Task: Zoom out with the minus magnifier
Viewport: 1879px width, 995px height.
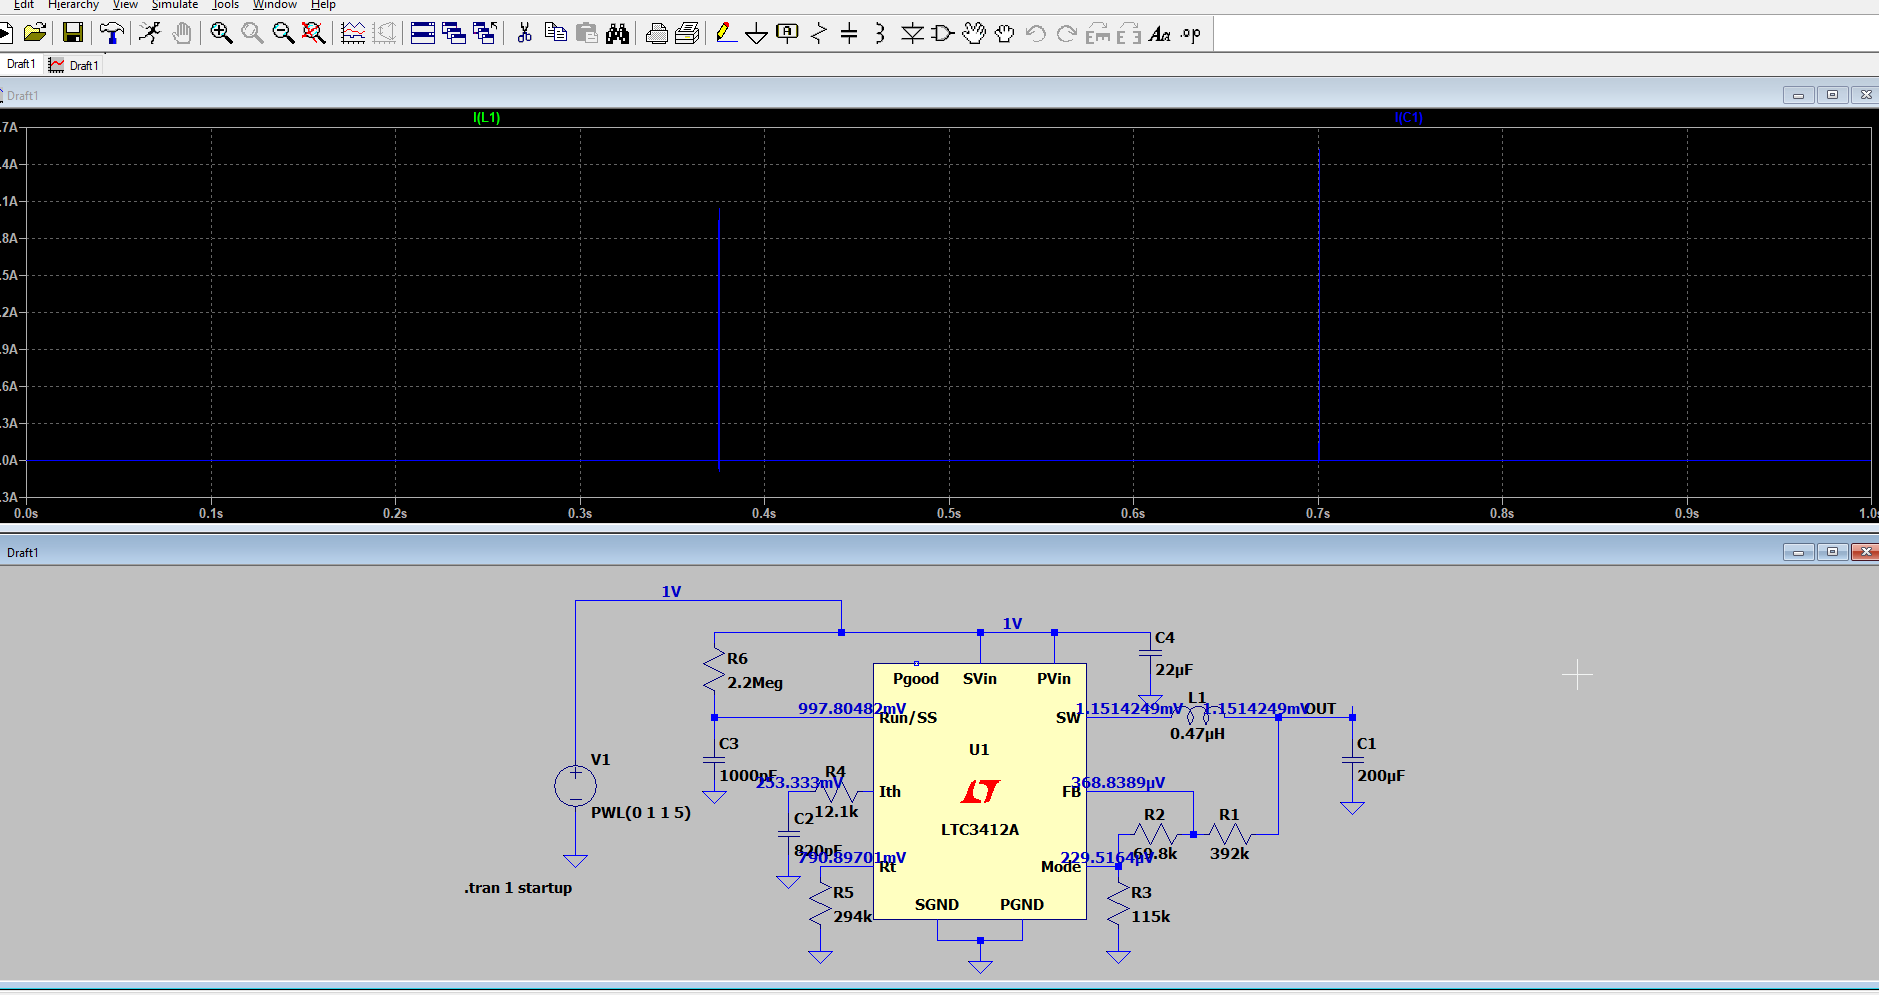Action: point(283,33)
